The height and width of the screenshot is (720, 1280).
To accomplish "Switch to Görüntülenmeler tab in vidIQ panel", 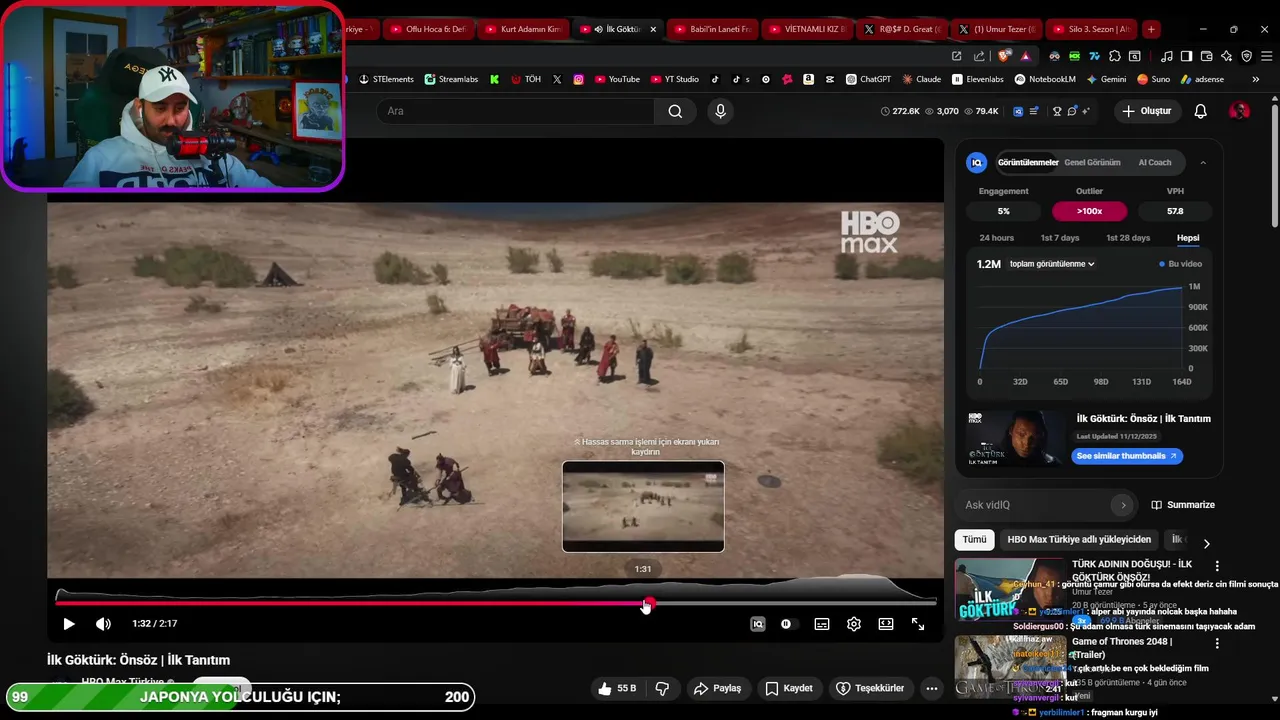I will 1028,162.
